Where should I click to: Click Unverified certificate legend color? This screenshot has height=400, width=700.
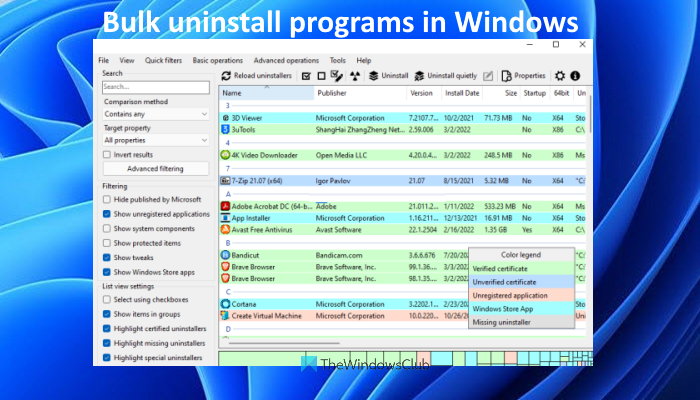pyautogui.click(x=521, y=282)
